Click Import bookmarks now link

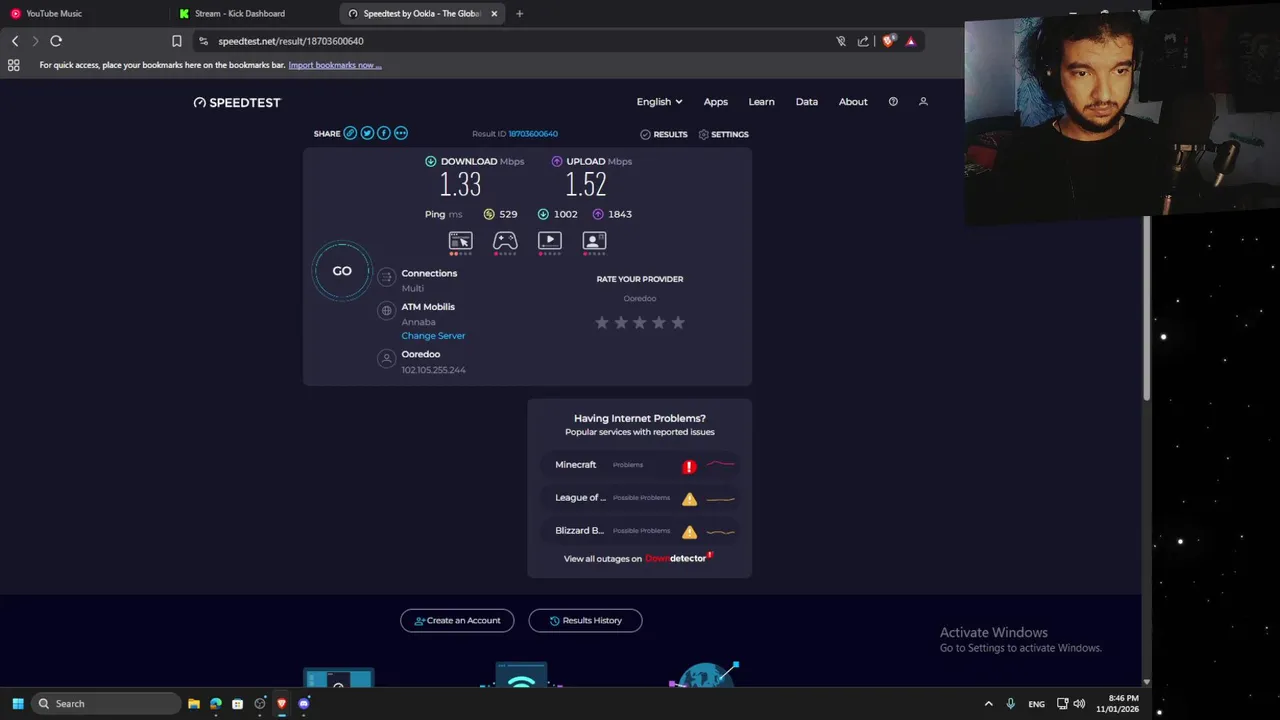(335, 65)
